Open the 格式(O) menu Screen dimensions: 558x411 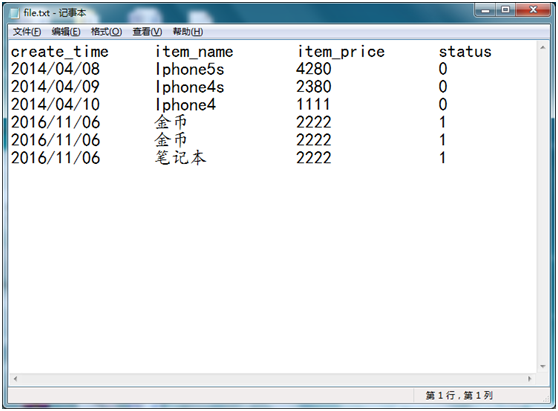106,32
